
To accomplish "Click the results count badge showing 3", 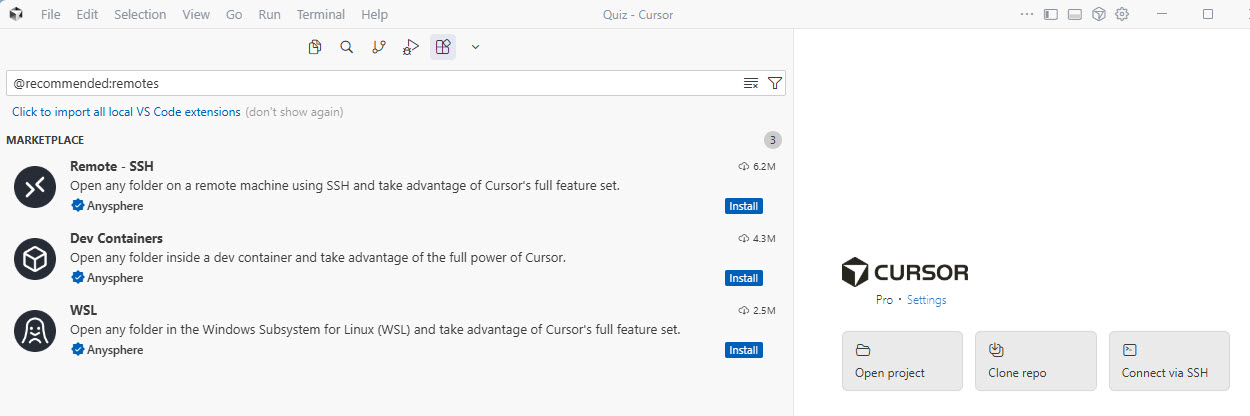I will coord(772,140).
